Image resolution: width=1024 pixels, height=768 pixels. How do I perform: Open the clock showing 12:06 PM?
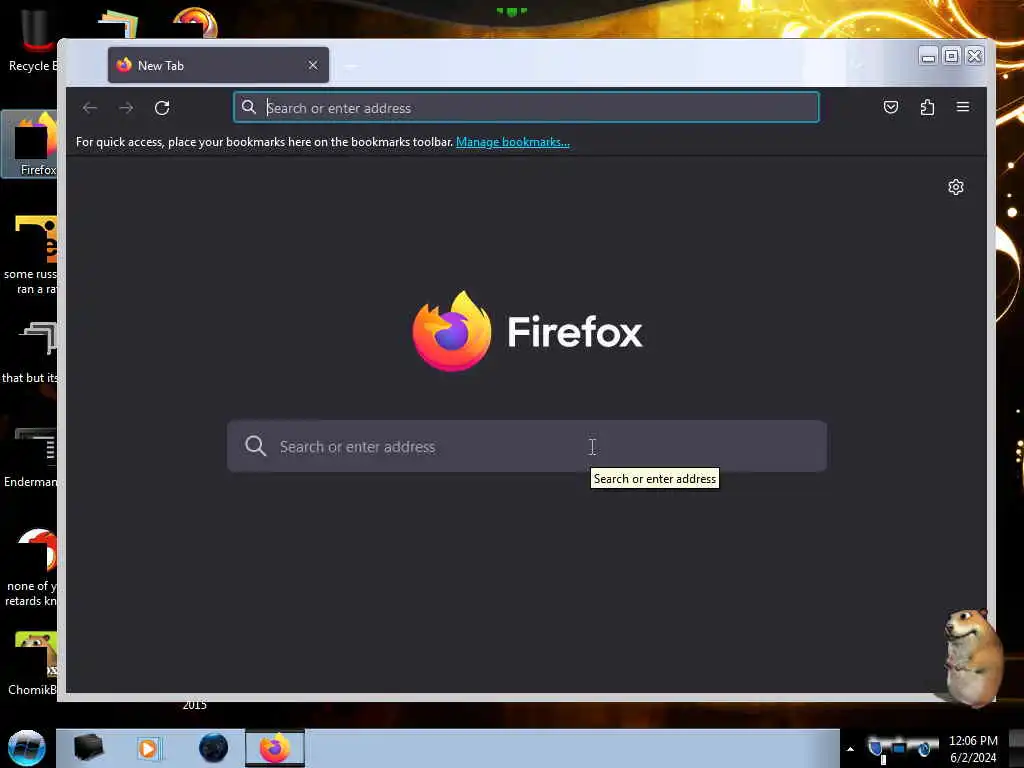(x=973, y=749)
